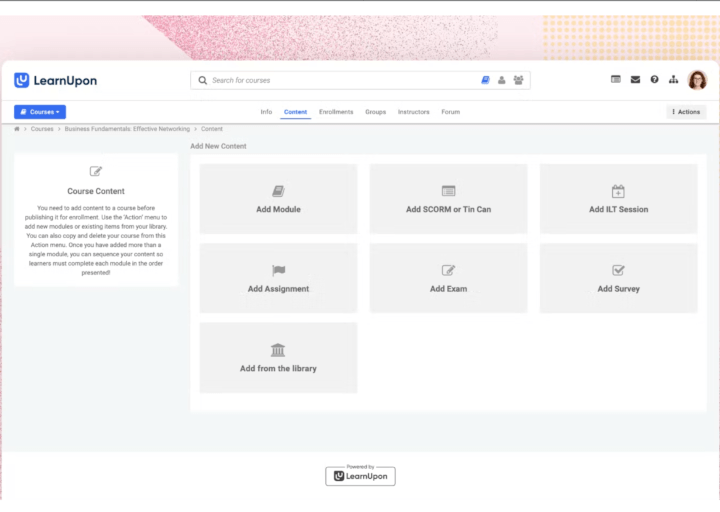The image size is (720, 512).
Task: Click the Add from the library label
Action: 278,368
